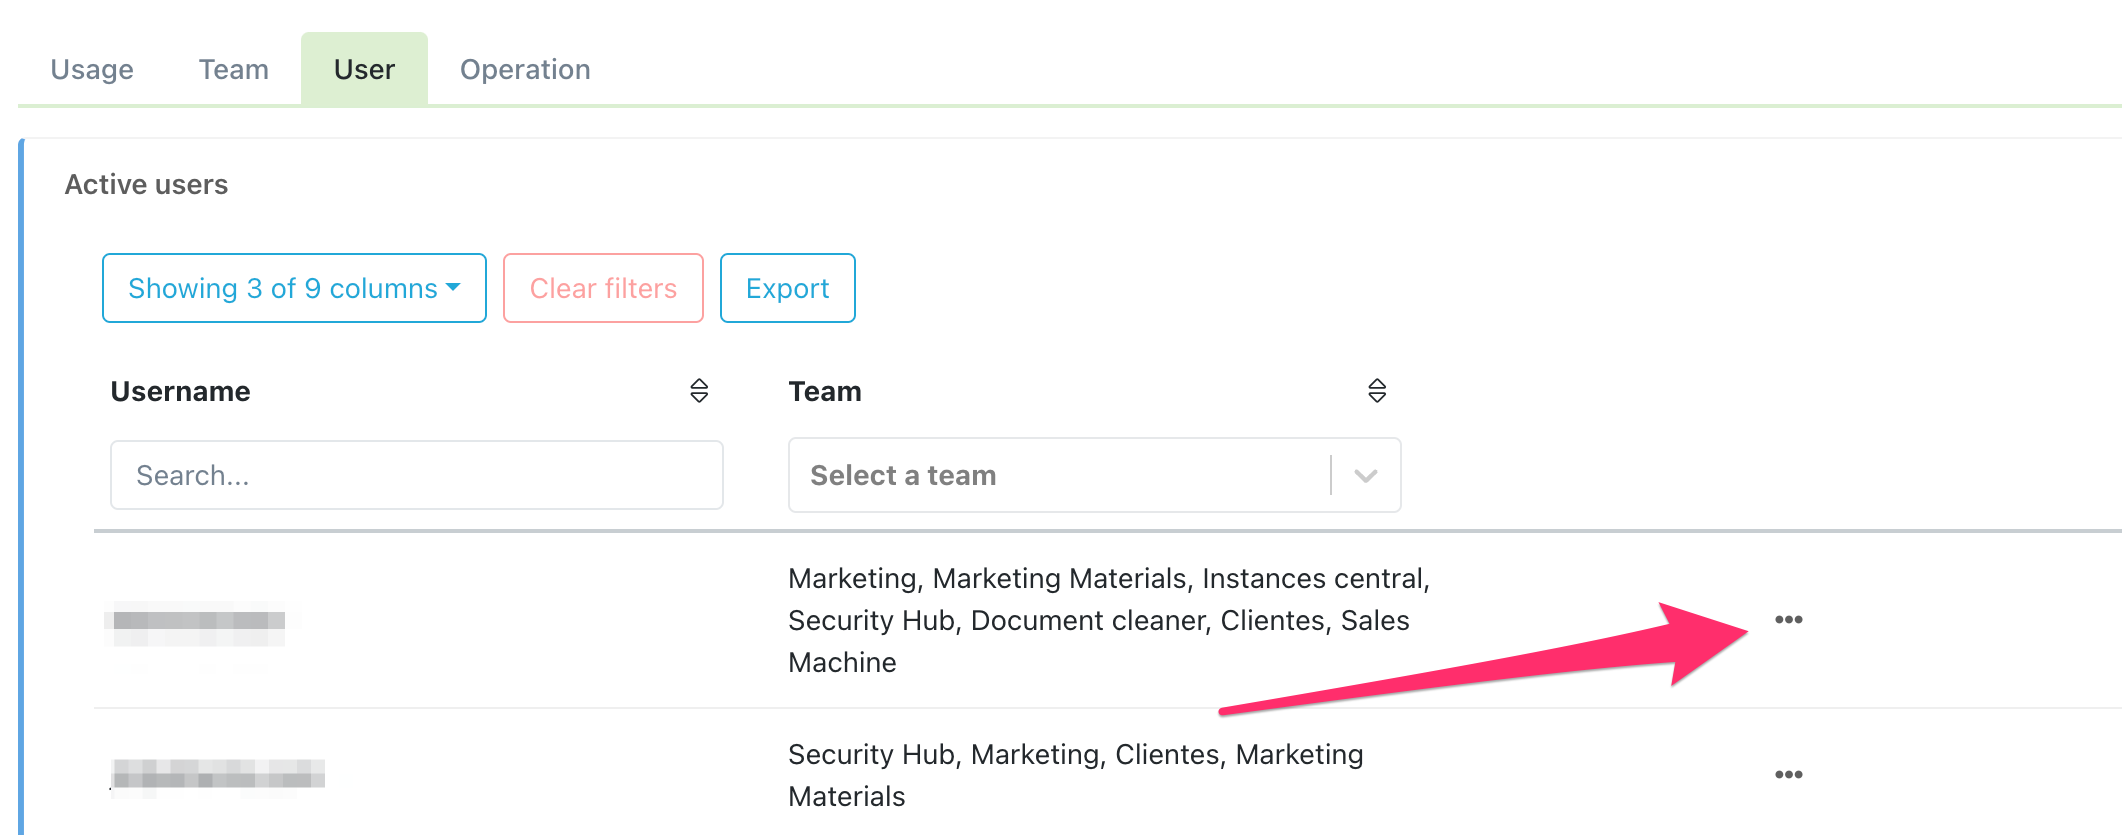Click the Username column header label

pos(181,392)
